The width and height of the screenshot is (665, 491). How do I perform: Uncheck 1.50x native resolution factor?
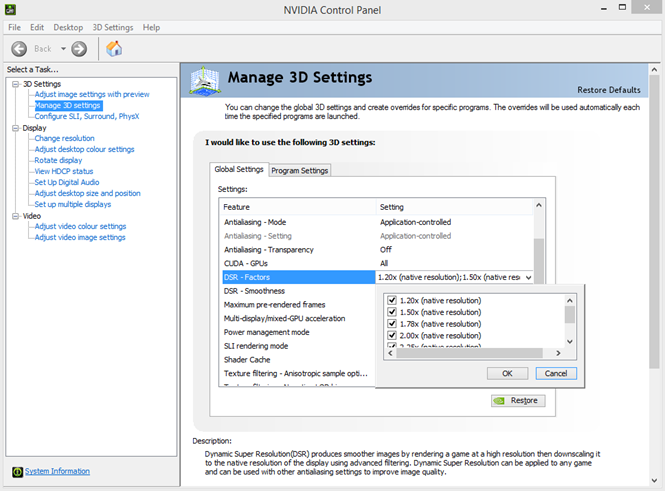pos(392,312)
